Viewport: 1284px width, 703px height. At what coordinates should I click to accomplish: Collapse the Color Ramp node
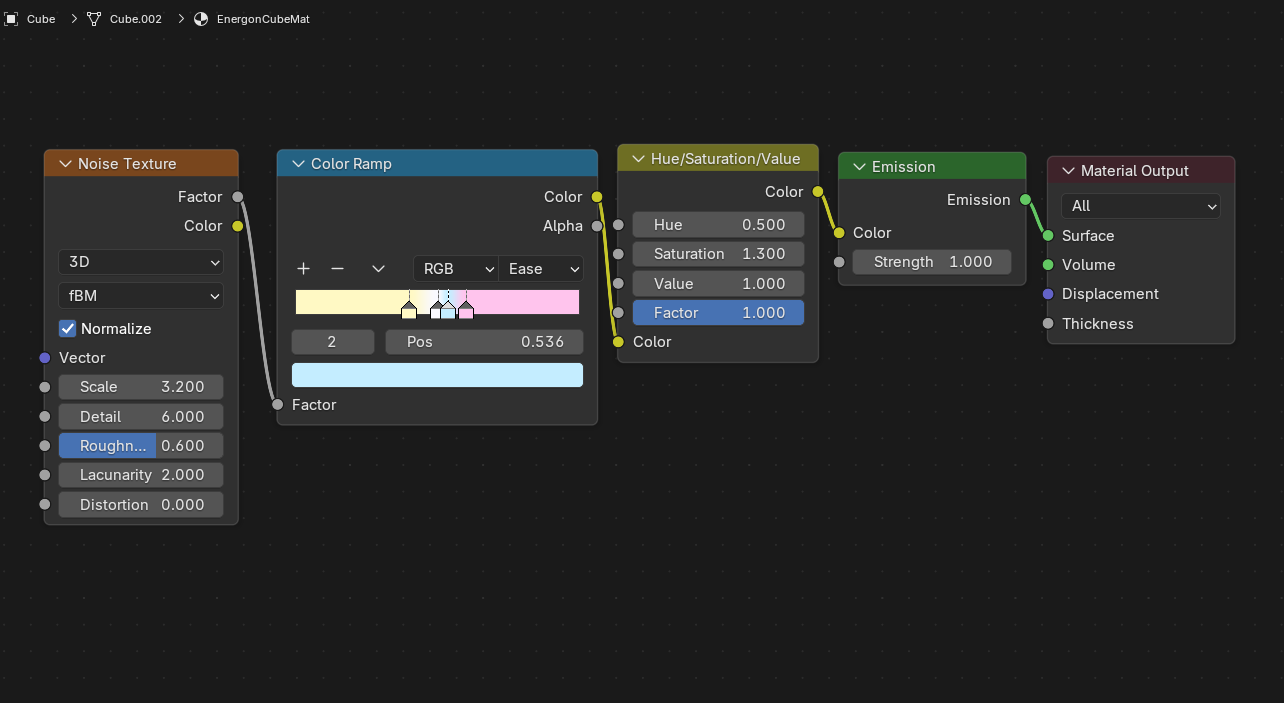point(298,164)
